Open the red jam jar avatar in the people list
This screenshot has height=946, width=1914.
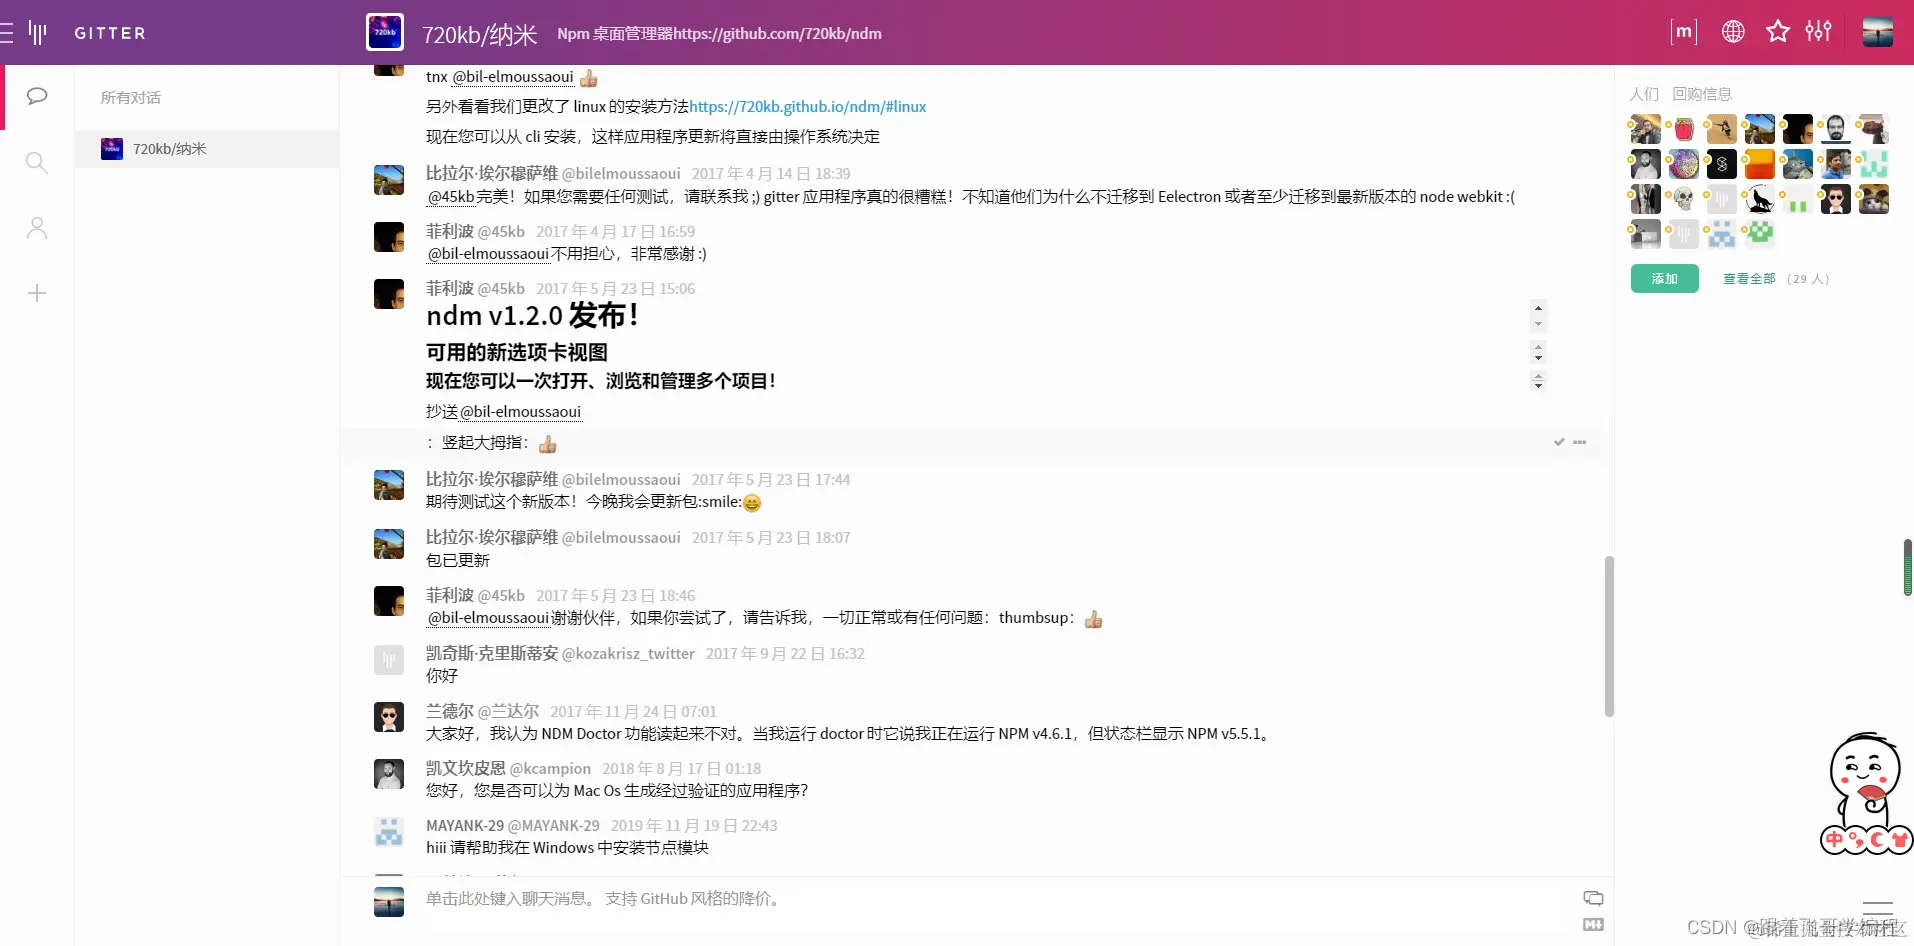[1684, 129]
